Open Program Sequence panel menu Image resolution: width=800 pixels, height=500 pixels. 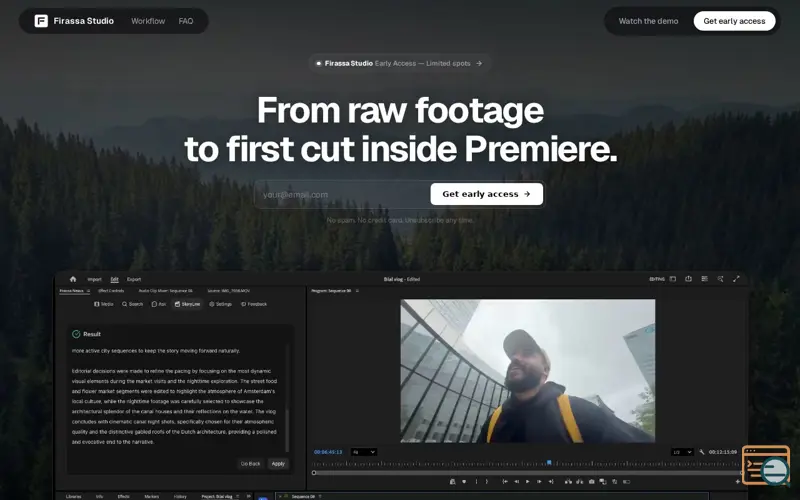coord(357,291)
